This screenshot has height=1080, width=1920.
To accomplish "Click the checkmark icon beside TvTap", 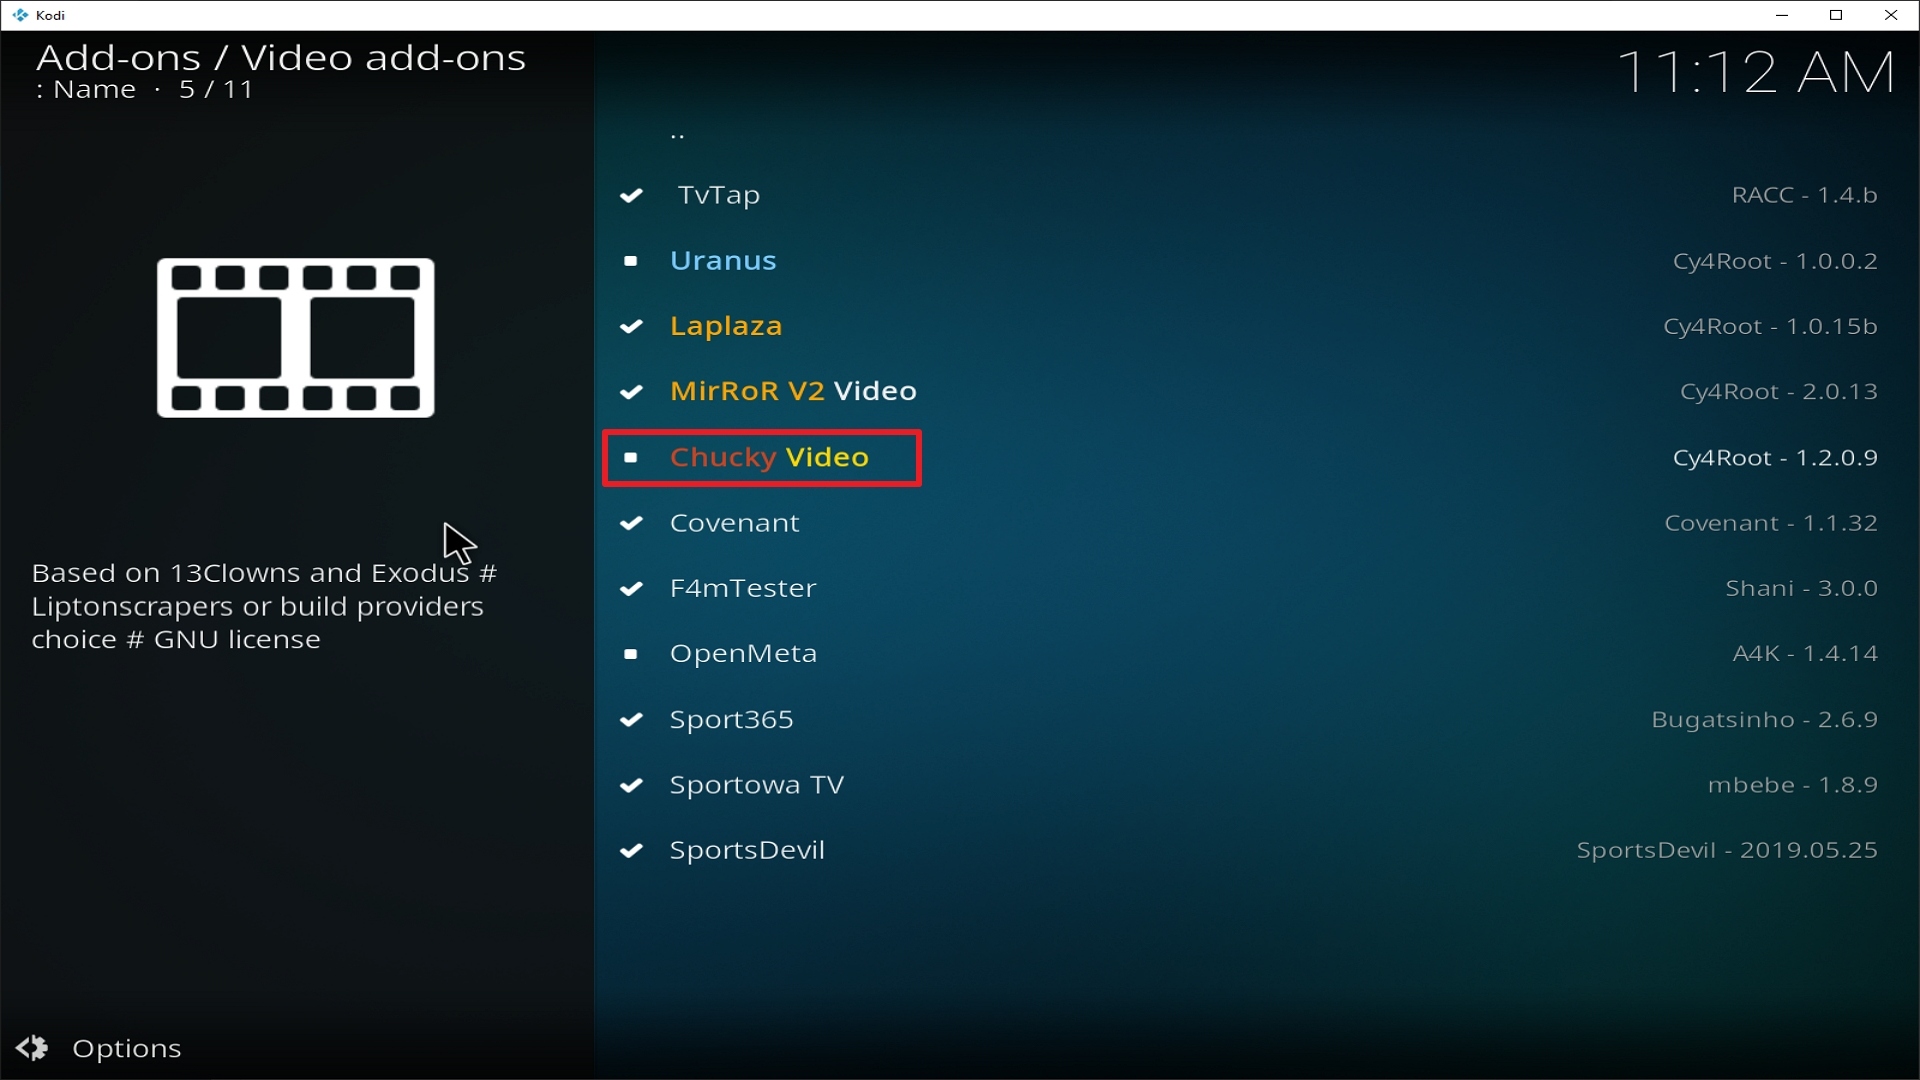I will 631,195.
